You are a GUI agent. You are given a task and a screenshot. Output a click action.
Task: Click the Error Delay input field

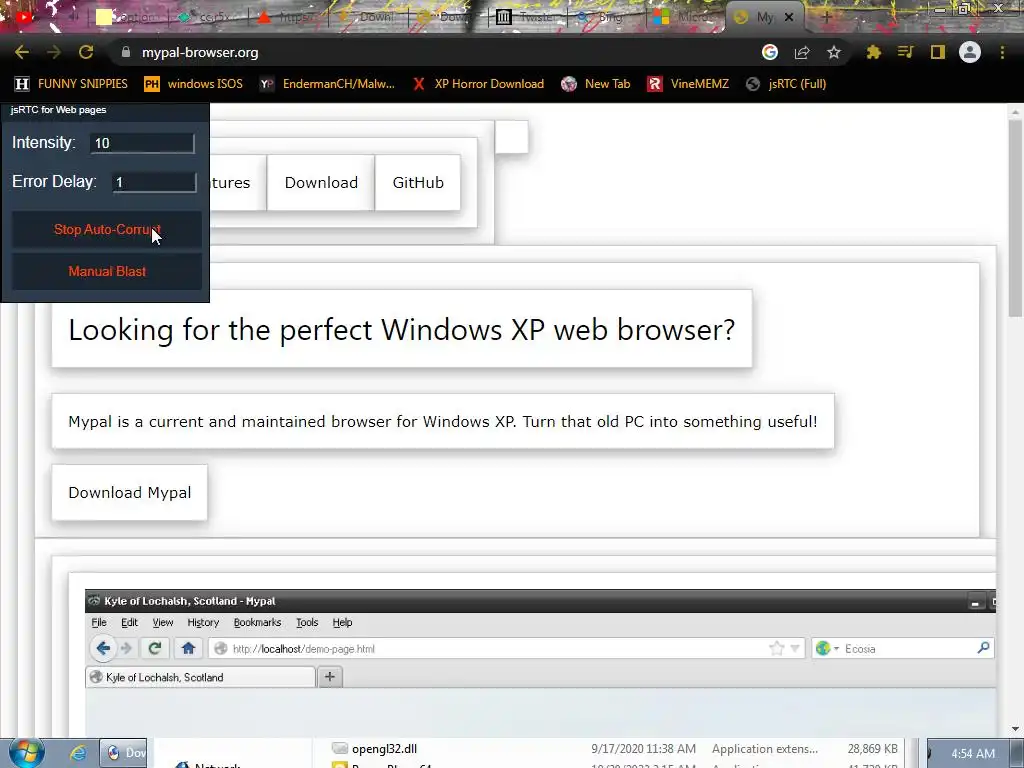[154, 182]
